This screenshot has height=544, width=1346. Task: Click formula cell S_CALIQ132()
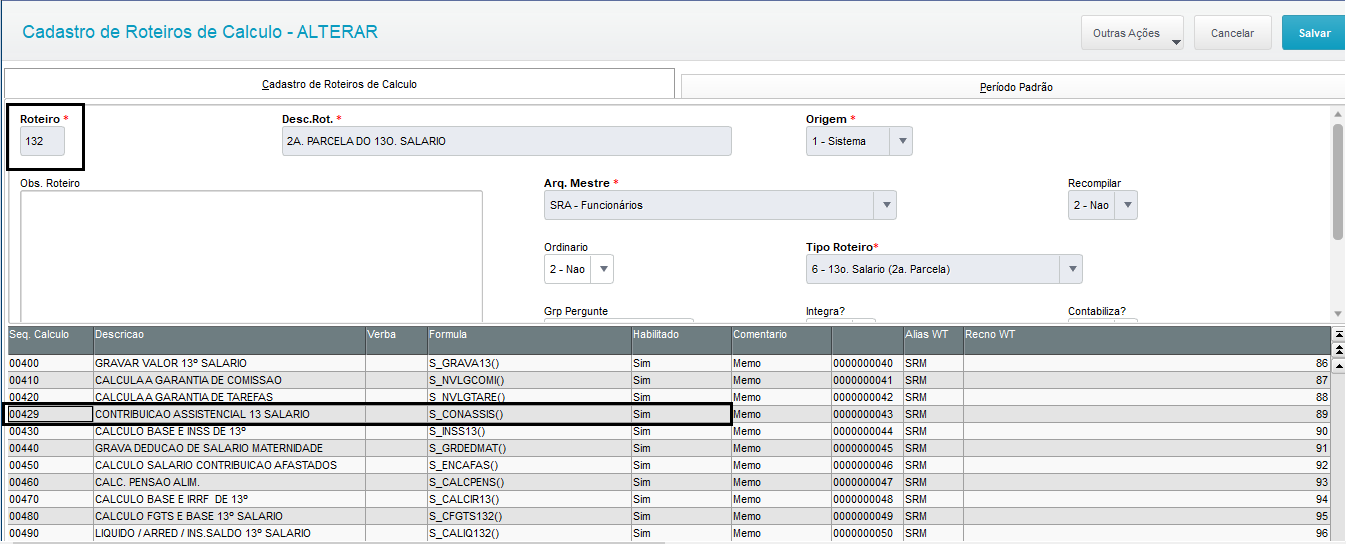tap(528, 533)
